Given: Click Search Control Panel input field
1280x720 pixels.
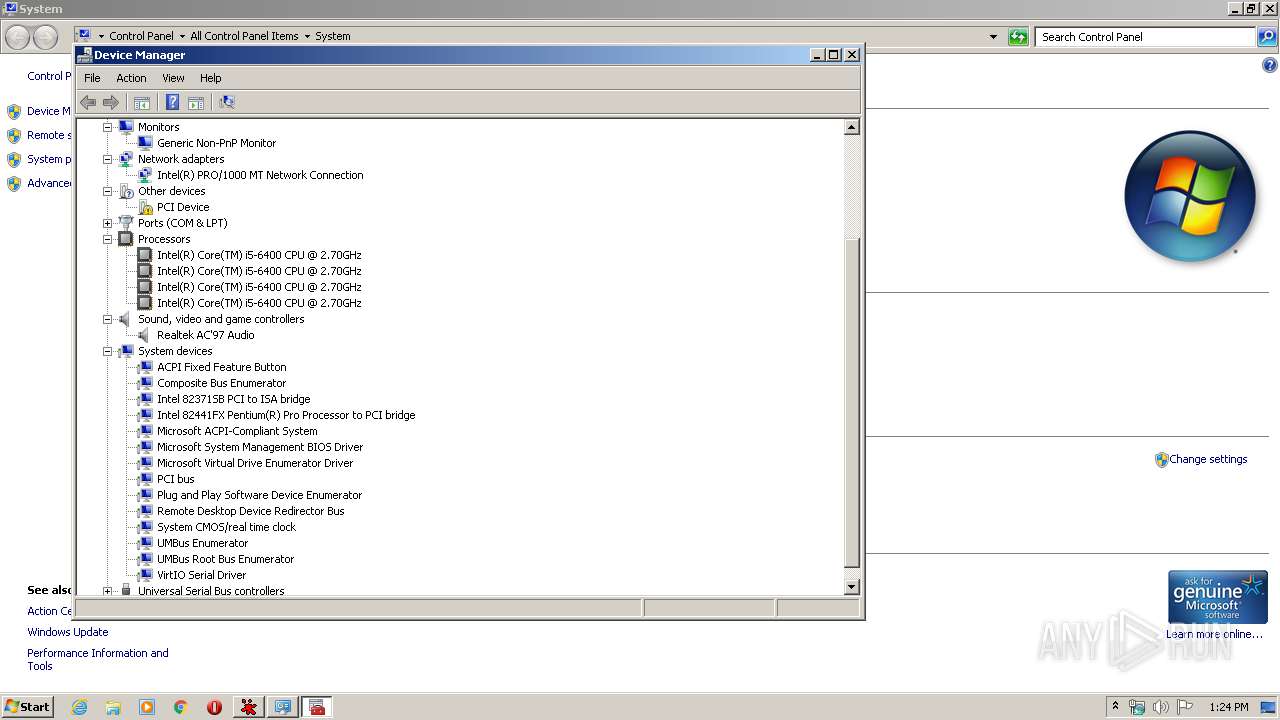Looking at the screenshot, I should pyautogui.click(x=1145, y=37).
